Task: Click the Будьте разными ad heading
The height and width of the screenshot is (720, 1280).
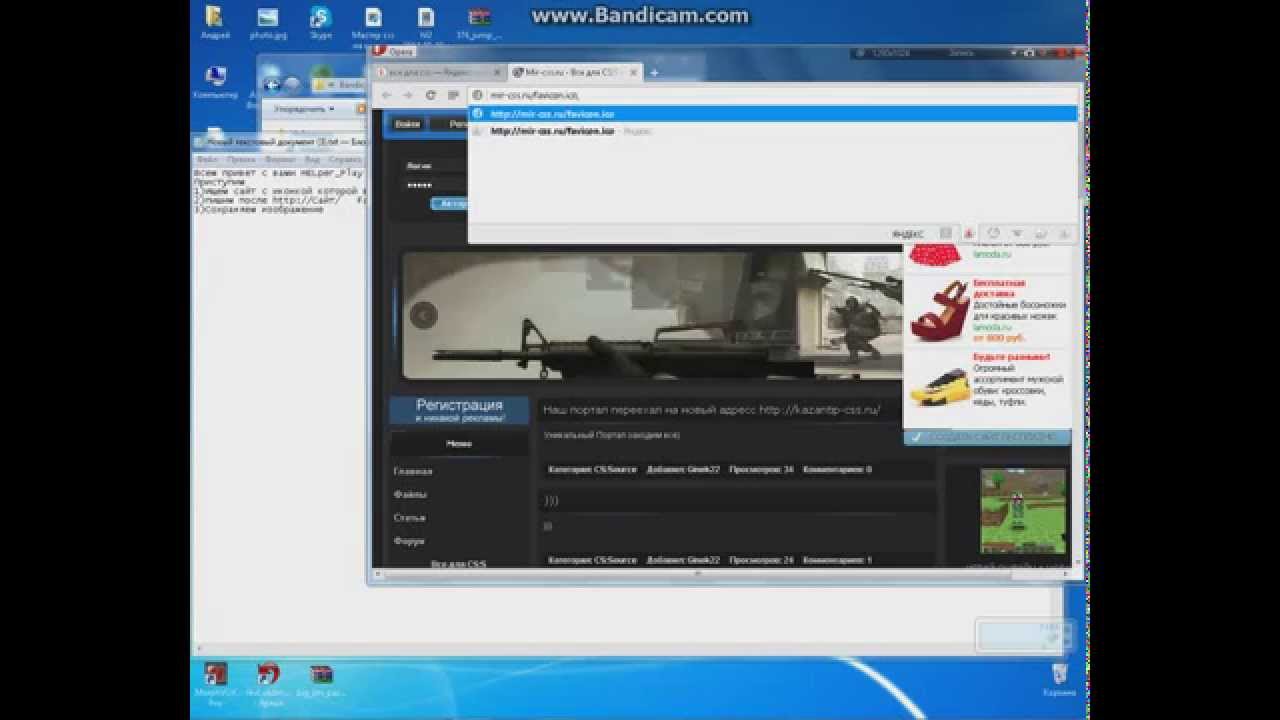Action: 1011,357
